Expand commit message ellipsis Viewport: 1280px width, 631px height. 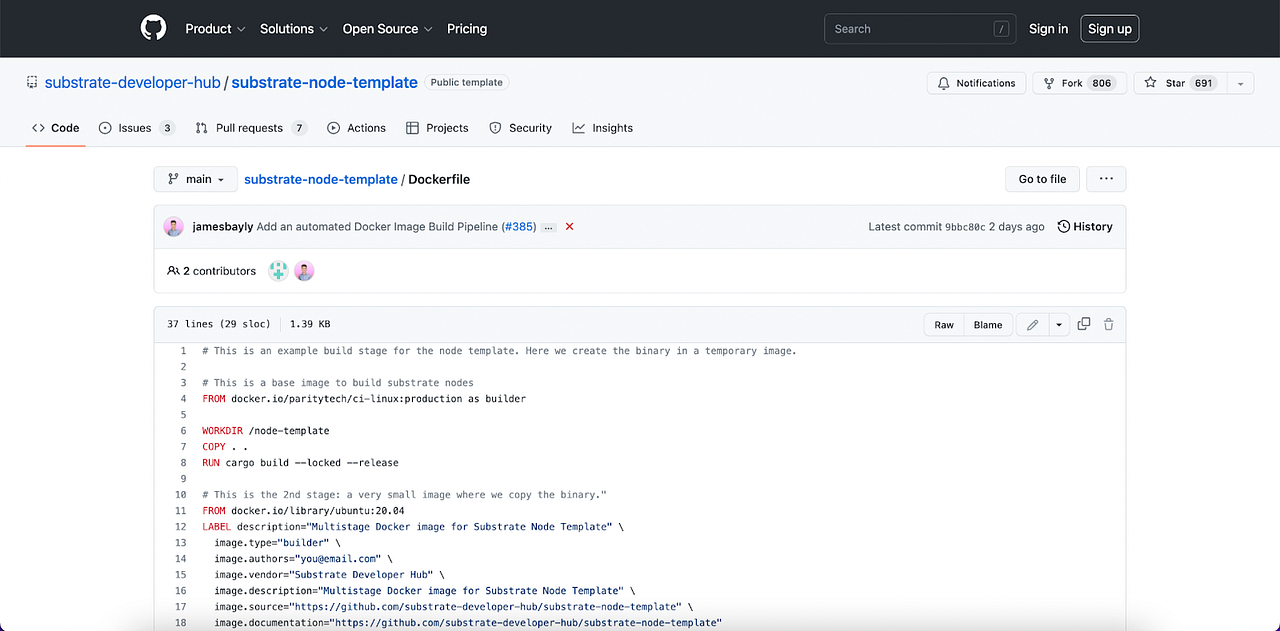[x=548, y=227]
